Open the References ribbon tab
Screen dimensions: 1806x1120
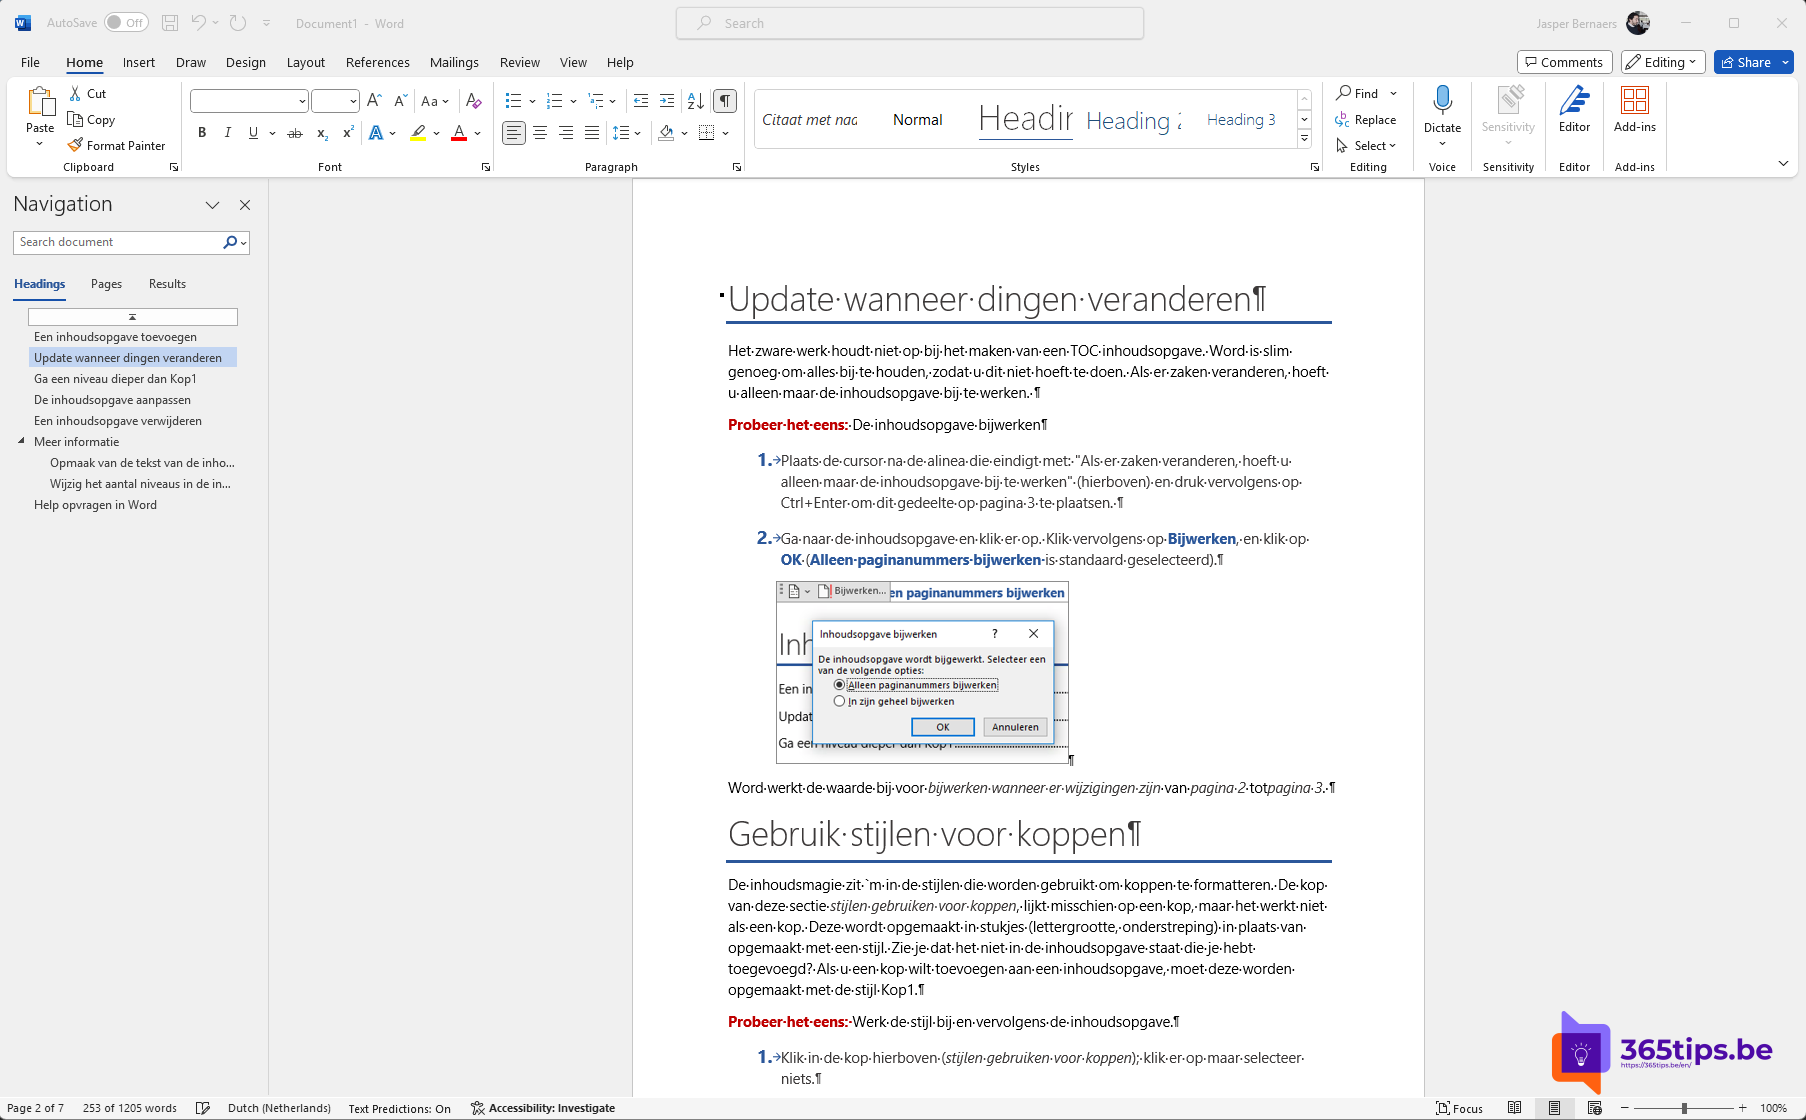377,62
